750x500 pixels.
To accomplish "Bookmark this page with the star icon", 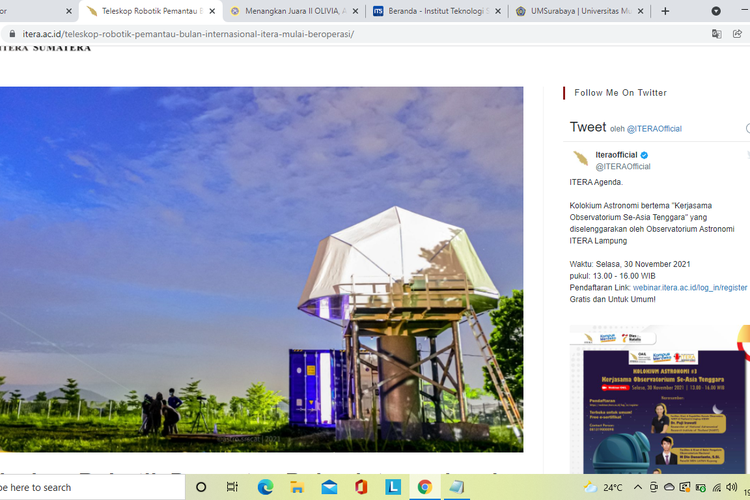I will [x=738, y=34].
